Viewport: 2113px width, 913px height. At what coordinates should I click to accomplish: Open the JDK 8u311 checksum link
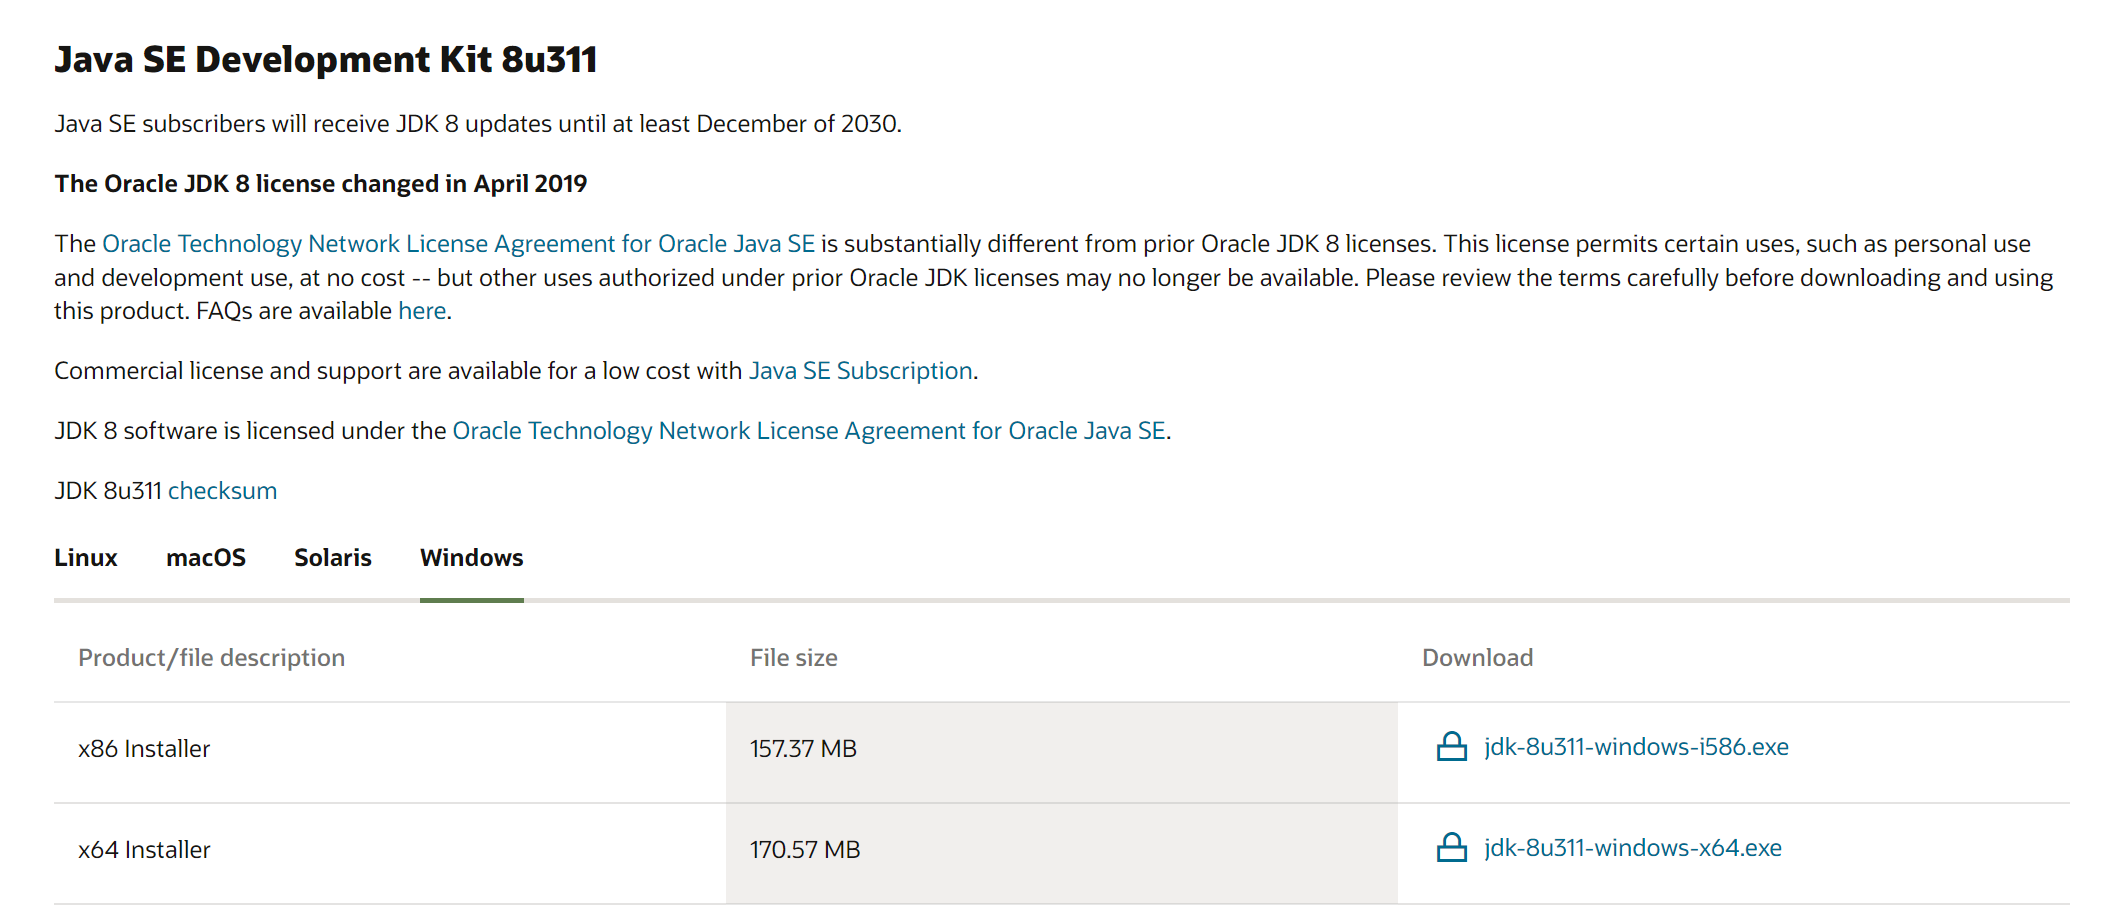pos(222,491)
